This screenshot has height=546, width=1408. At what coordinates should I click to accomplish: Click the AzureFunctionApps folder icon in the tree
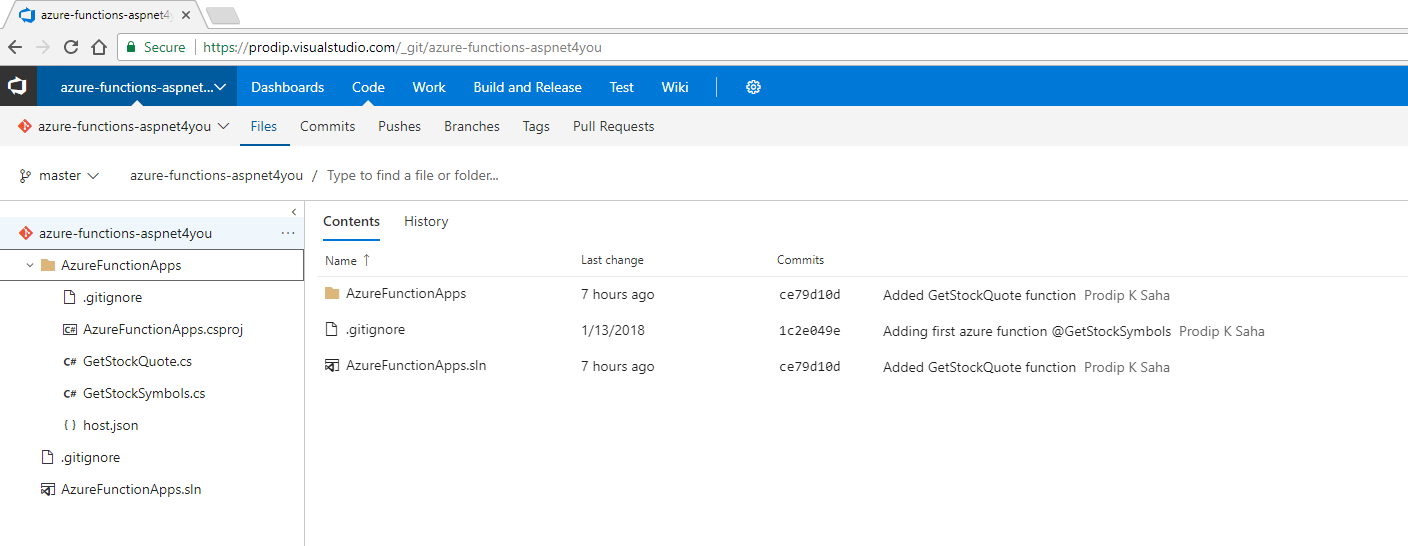[48, 266]
